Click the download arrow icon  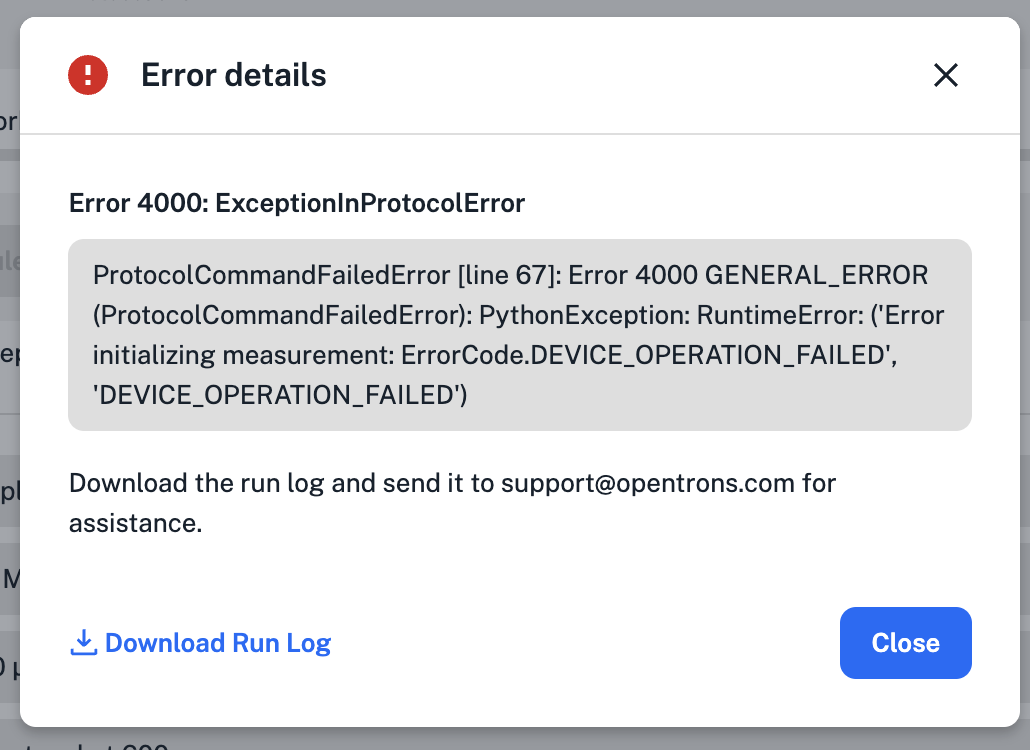tap(83, 642)
